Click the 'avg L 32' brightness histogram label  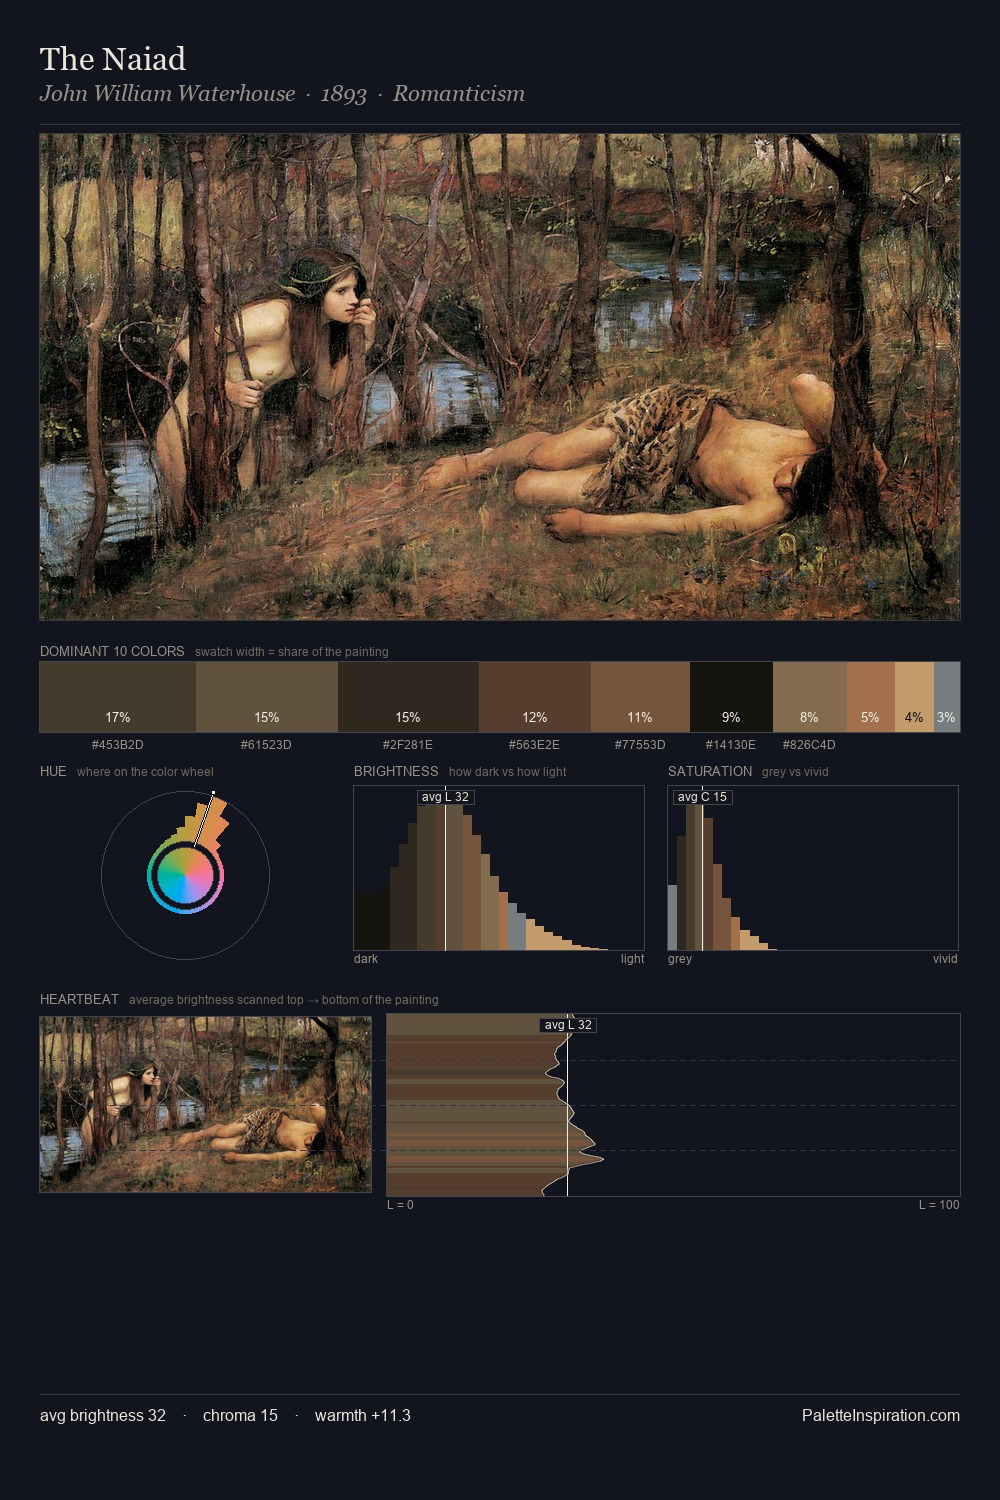(x=445, y=797)
